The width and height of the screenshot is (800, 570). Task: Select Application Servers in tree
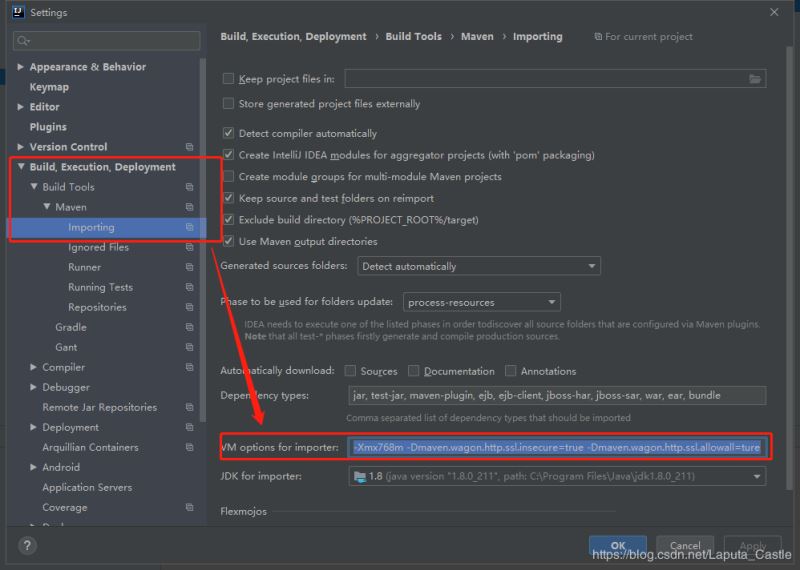pos(87,487)
